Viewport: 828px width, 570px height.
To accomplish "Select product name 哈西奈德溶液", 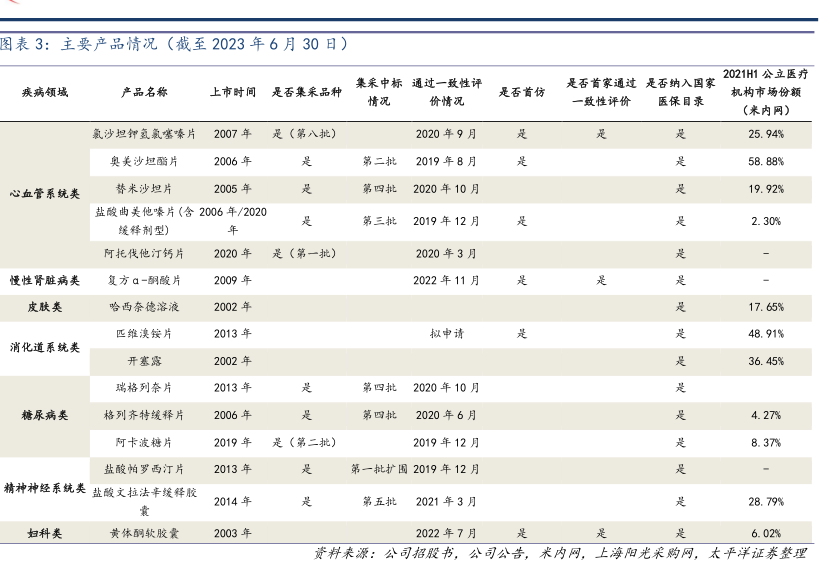I will 144,307.
